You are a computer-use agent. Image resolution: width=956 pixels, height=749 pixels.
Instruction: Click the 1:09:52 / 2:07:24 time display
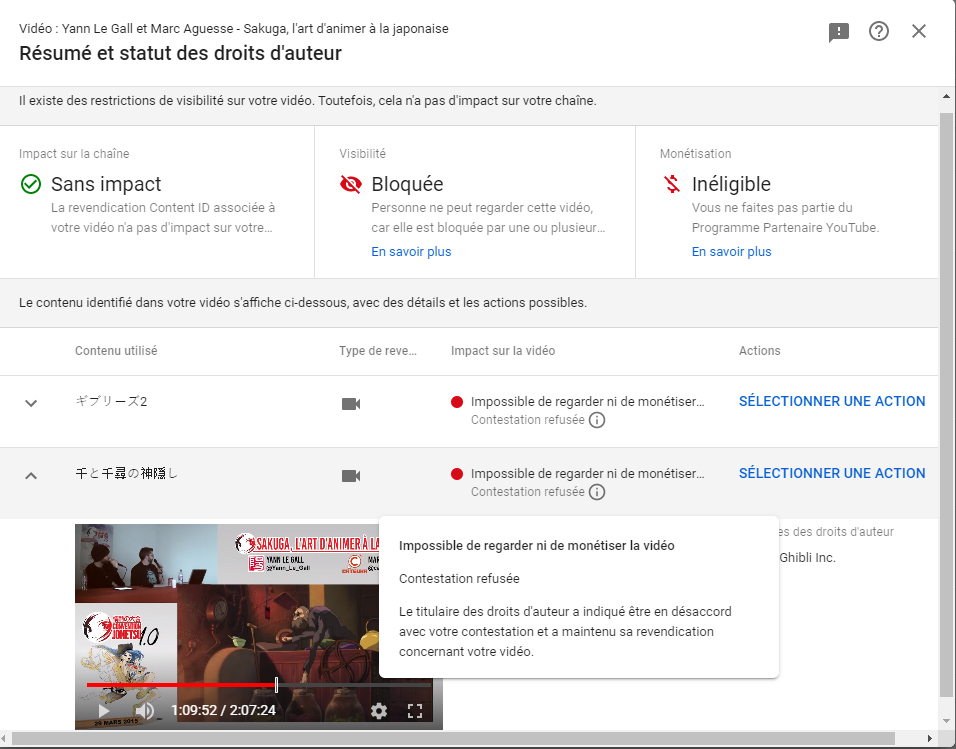(x=223, y=711)
